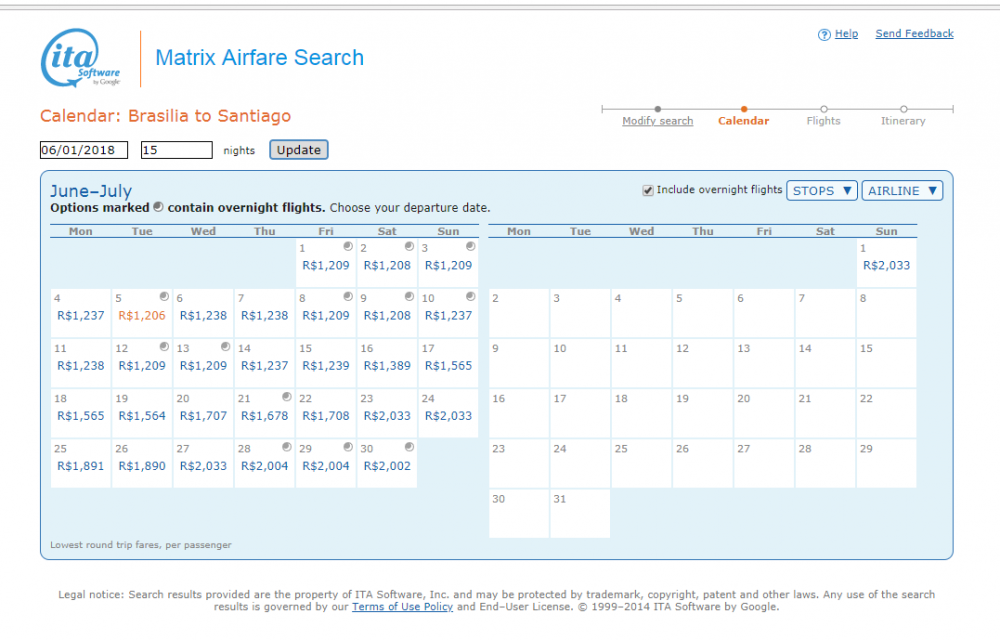Select lowest fare R$1,206 on June 5
This screenshot has width=1000, height=640.
142,315
